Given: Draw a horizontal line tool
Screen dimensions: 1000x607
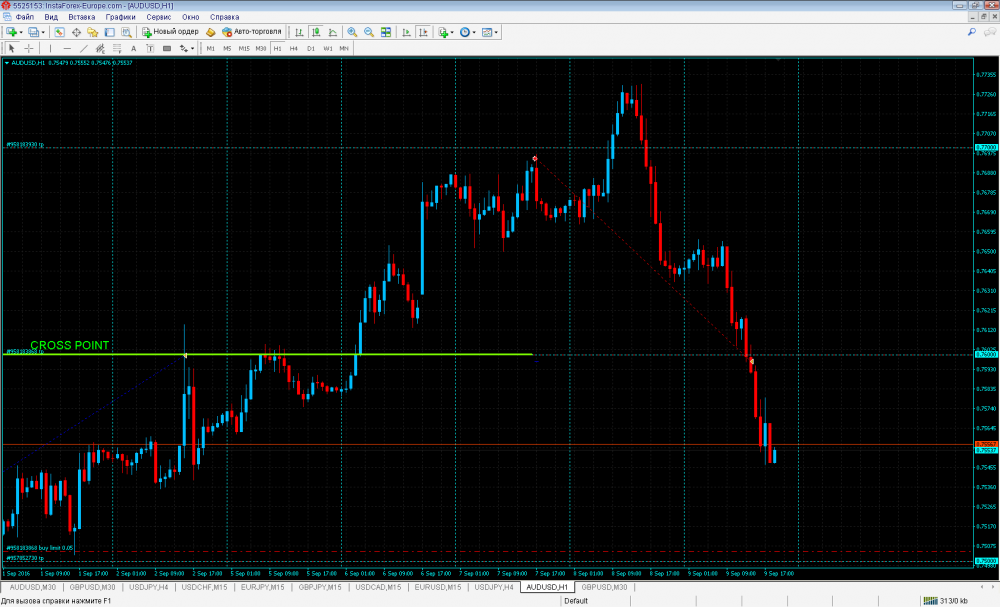Looking at the screenshot, I should [x=67, y=48].
